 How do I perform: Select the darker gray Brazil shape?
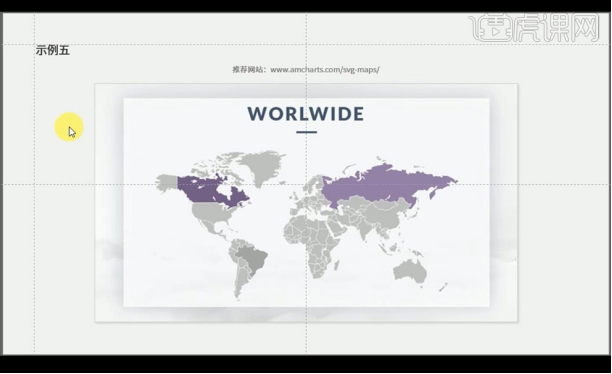(252, 258)
